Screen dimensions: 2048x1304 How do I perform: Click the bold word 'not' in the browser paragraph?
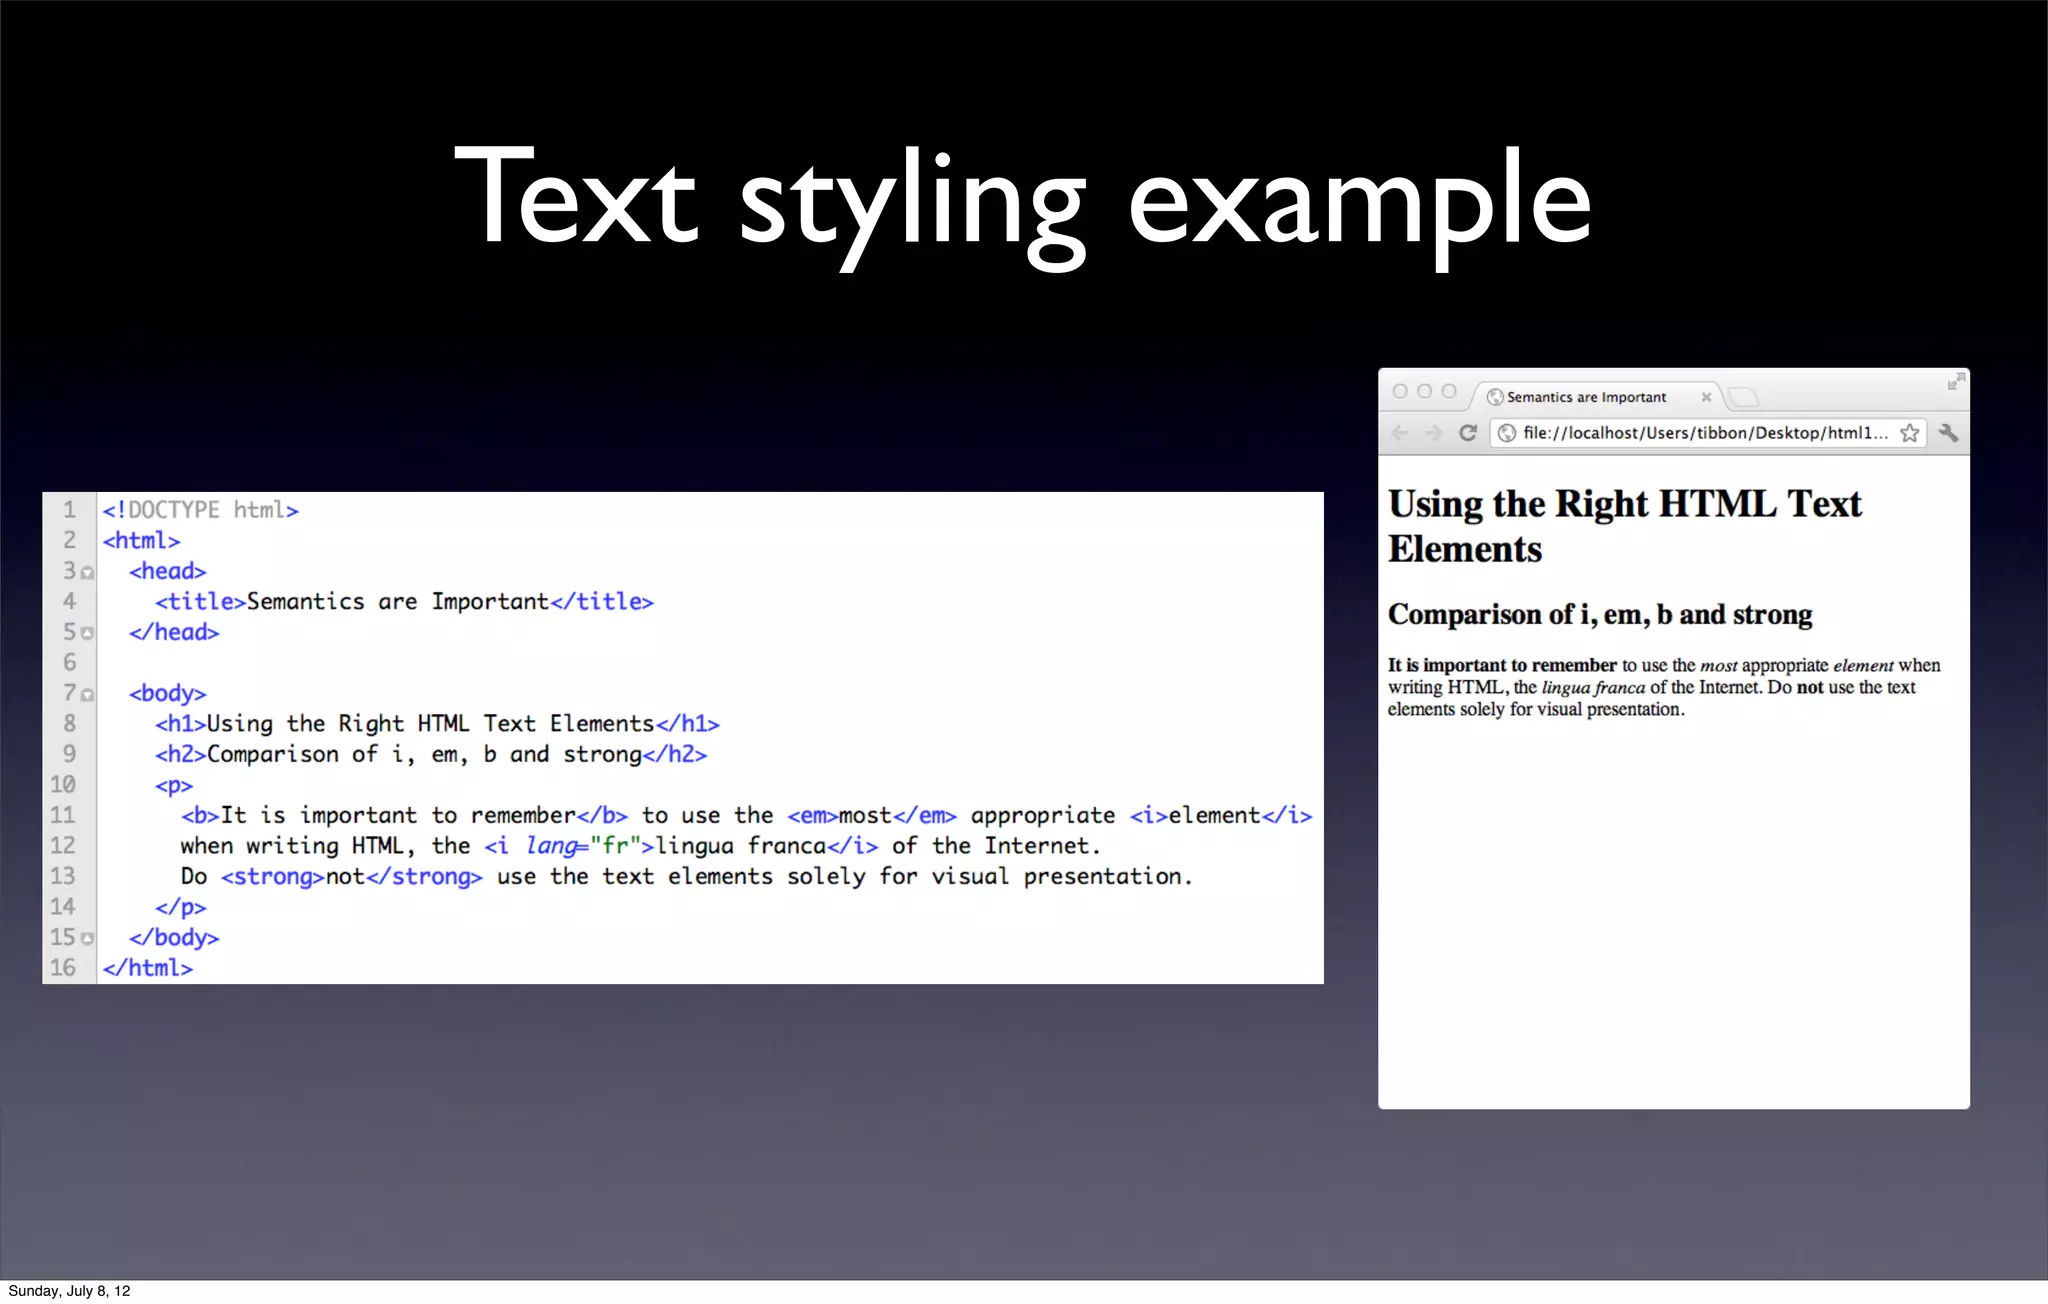(1810, 687)
